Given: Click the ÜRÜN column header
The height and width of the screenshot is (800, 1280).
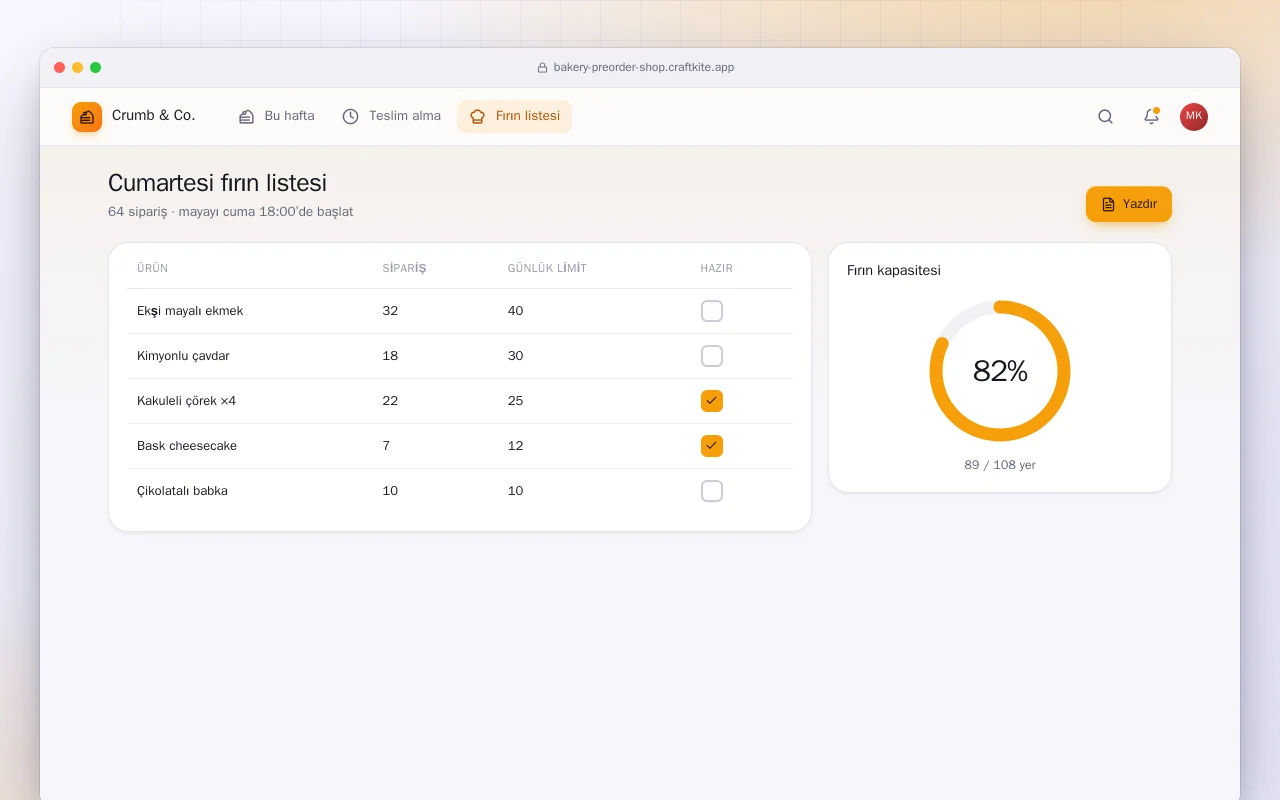Looking at the screenshot, I should pyautogui.click(x=152, y=269).
